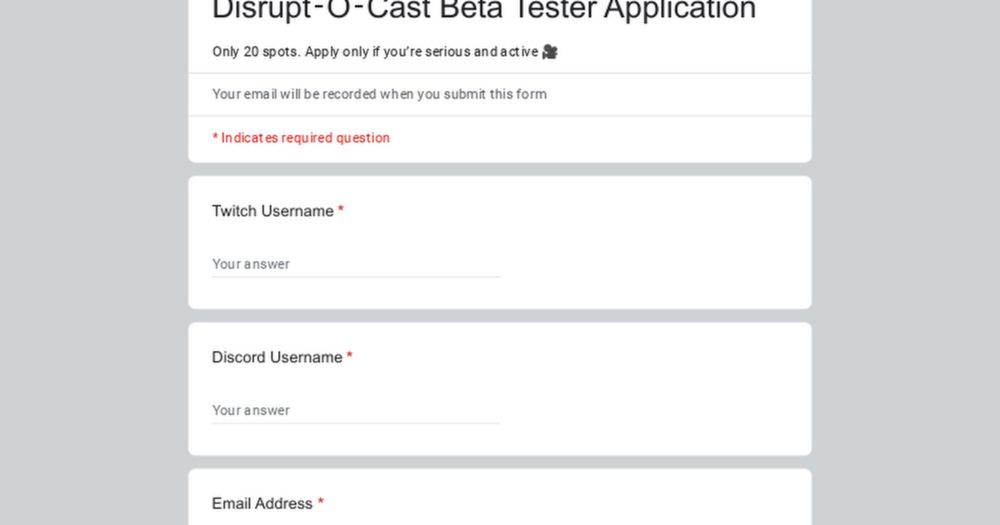Screen dimensions: 1000x525
Task: Click the Twitch Username question label
Action: click(272, 211)
